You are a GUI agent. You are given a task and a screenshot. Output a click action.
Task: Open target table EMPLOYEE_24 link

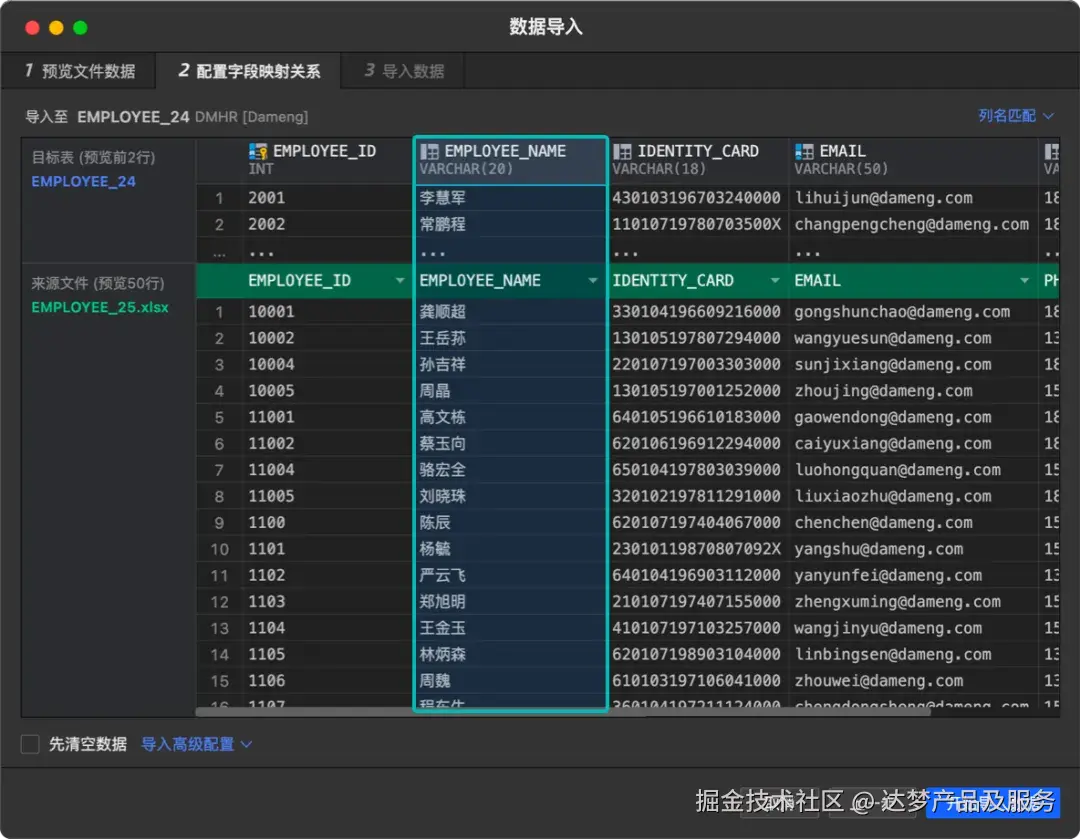pyautogui.click(x=83, y=182)
